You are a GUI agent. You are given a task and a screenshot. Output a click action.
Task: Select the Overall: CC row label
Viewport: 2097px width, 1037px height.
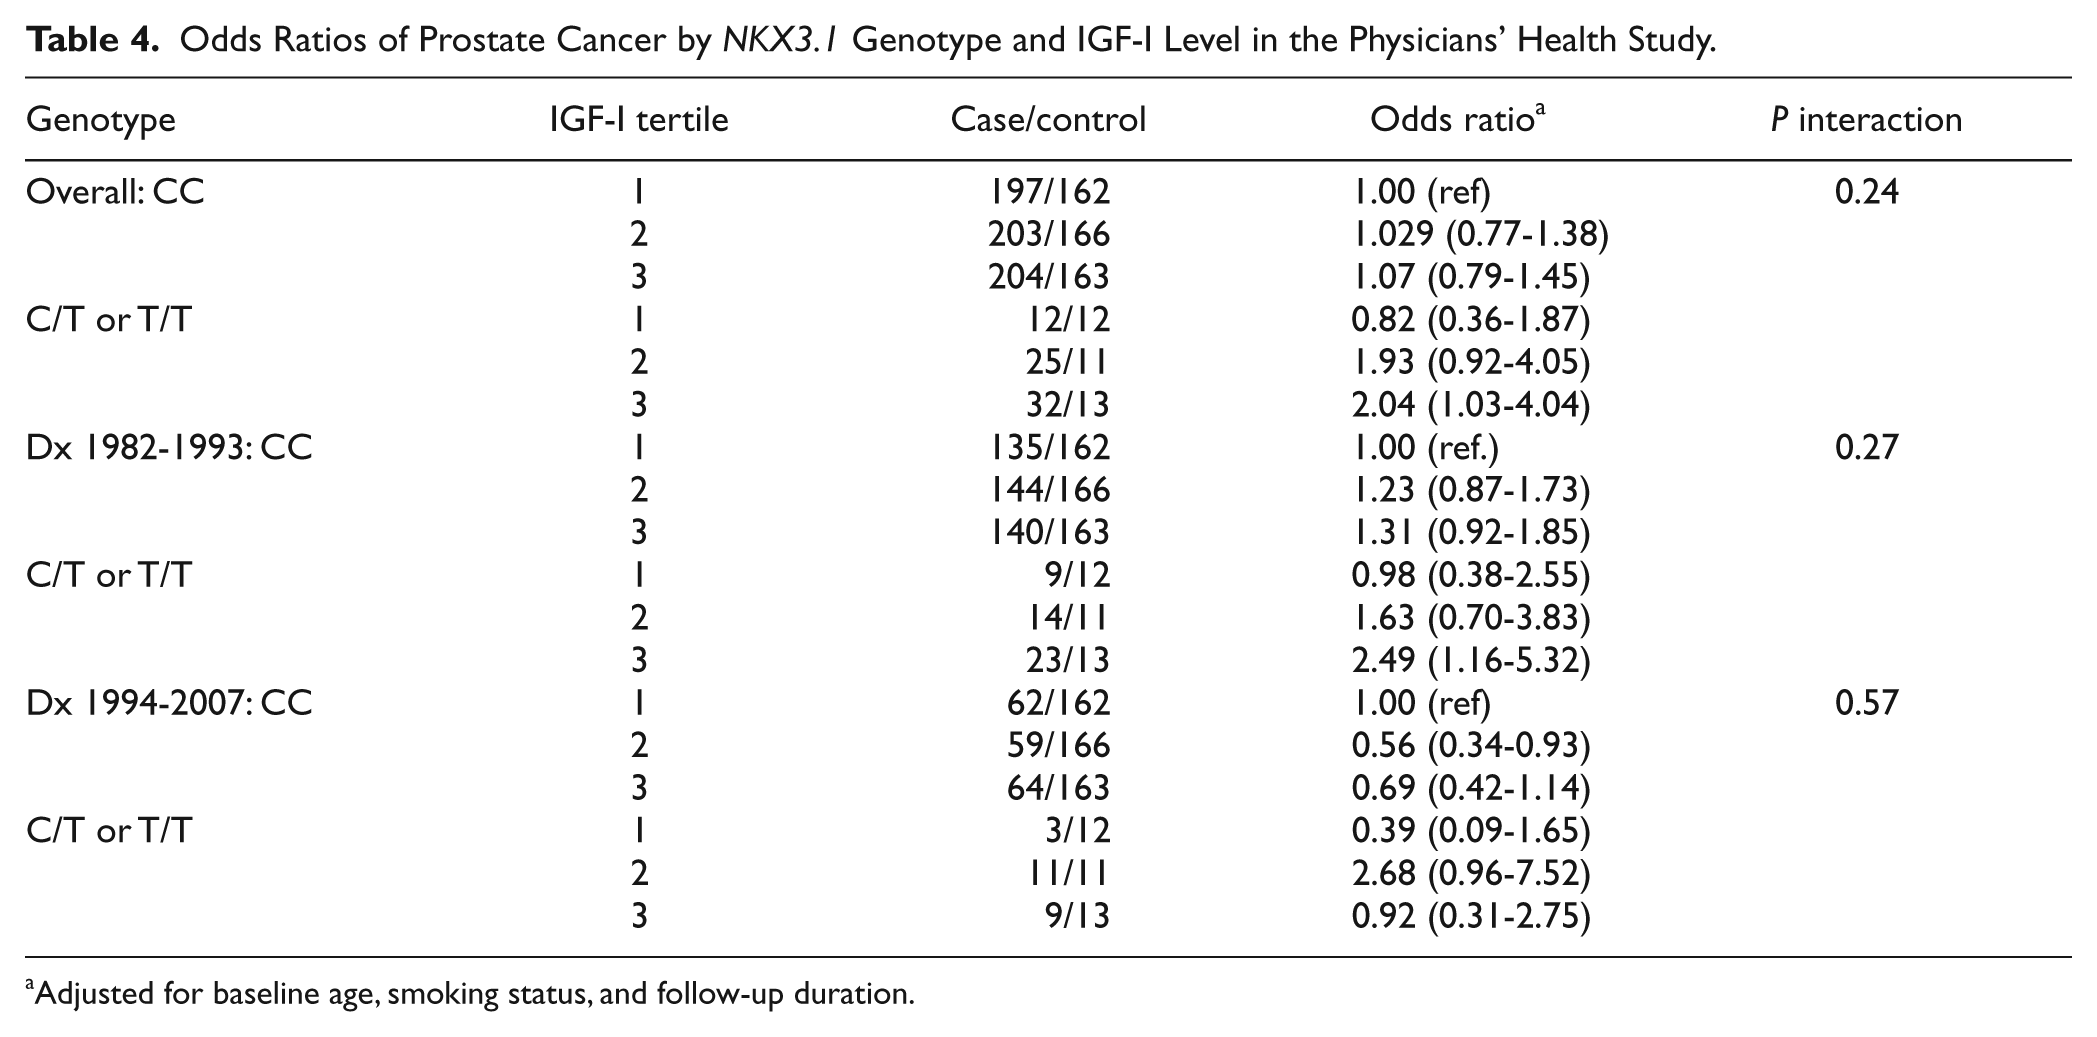tap(115, 190)
